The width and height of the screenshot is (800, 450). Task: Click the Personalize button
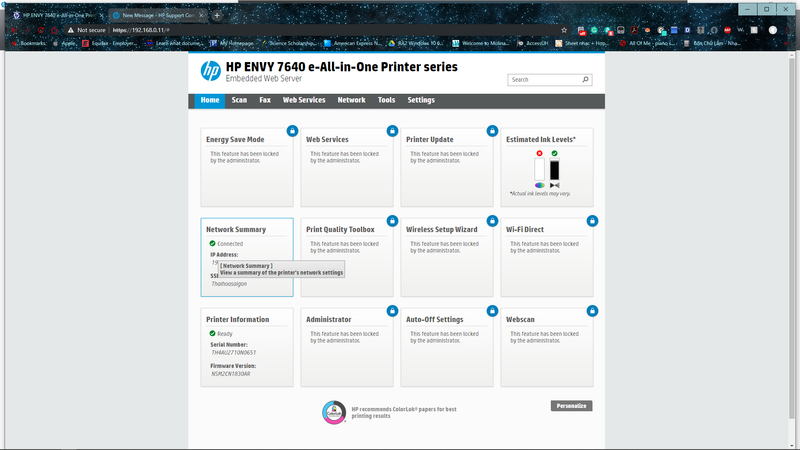pos(571,406)
